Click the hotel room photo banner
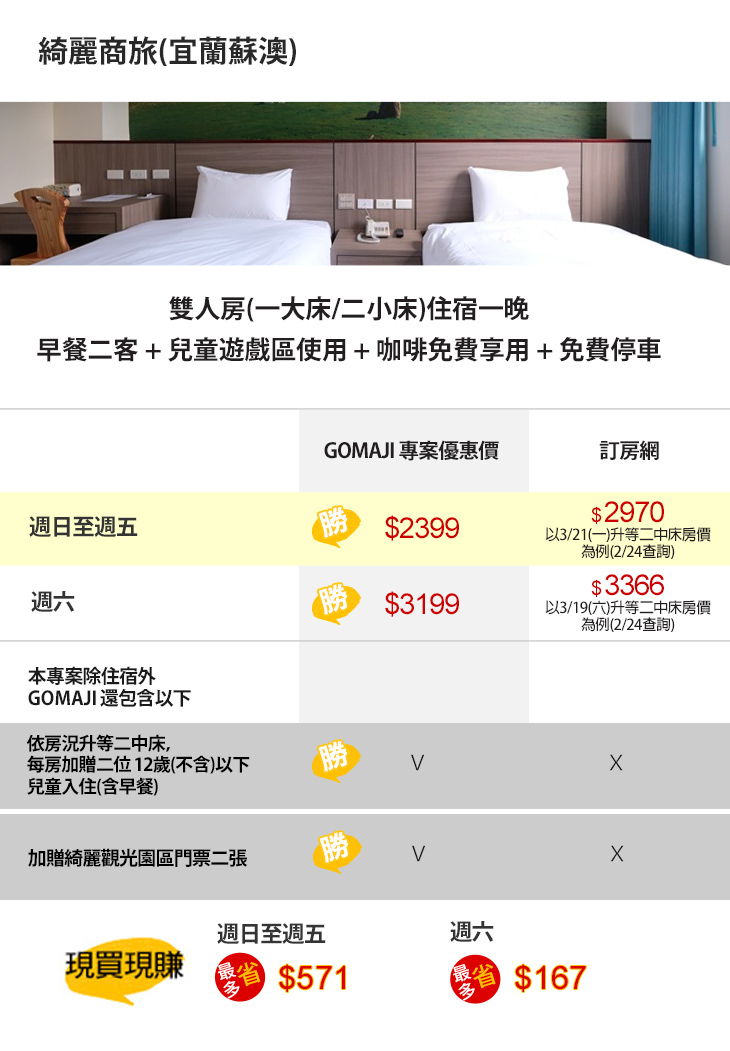The height and width of the screenshot is (1051, 730). click(x=365, y=183)
